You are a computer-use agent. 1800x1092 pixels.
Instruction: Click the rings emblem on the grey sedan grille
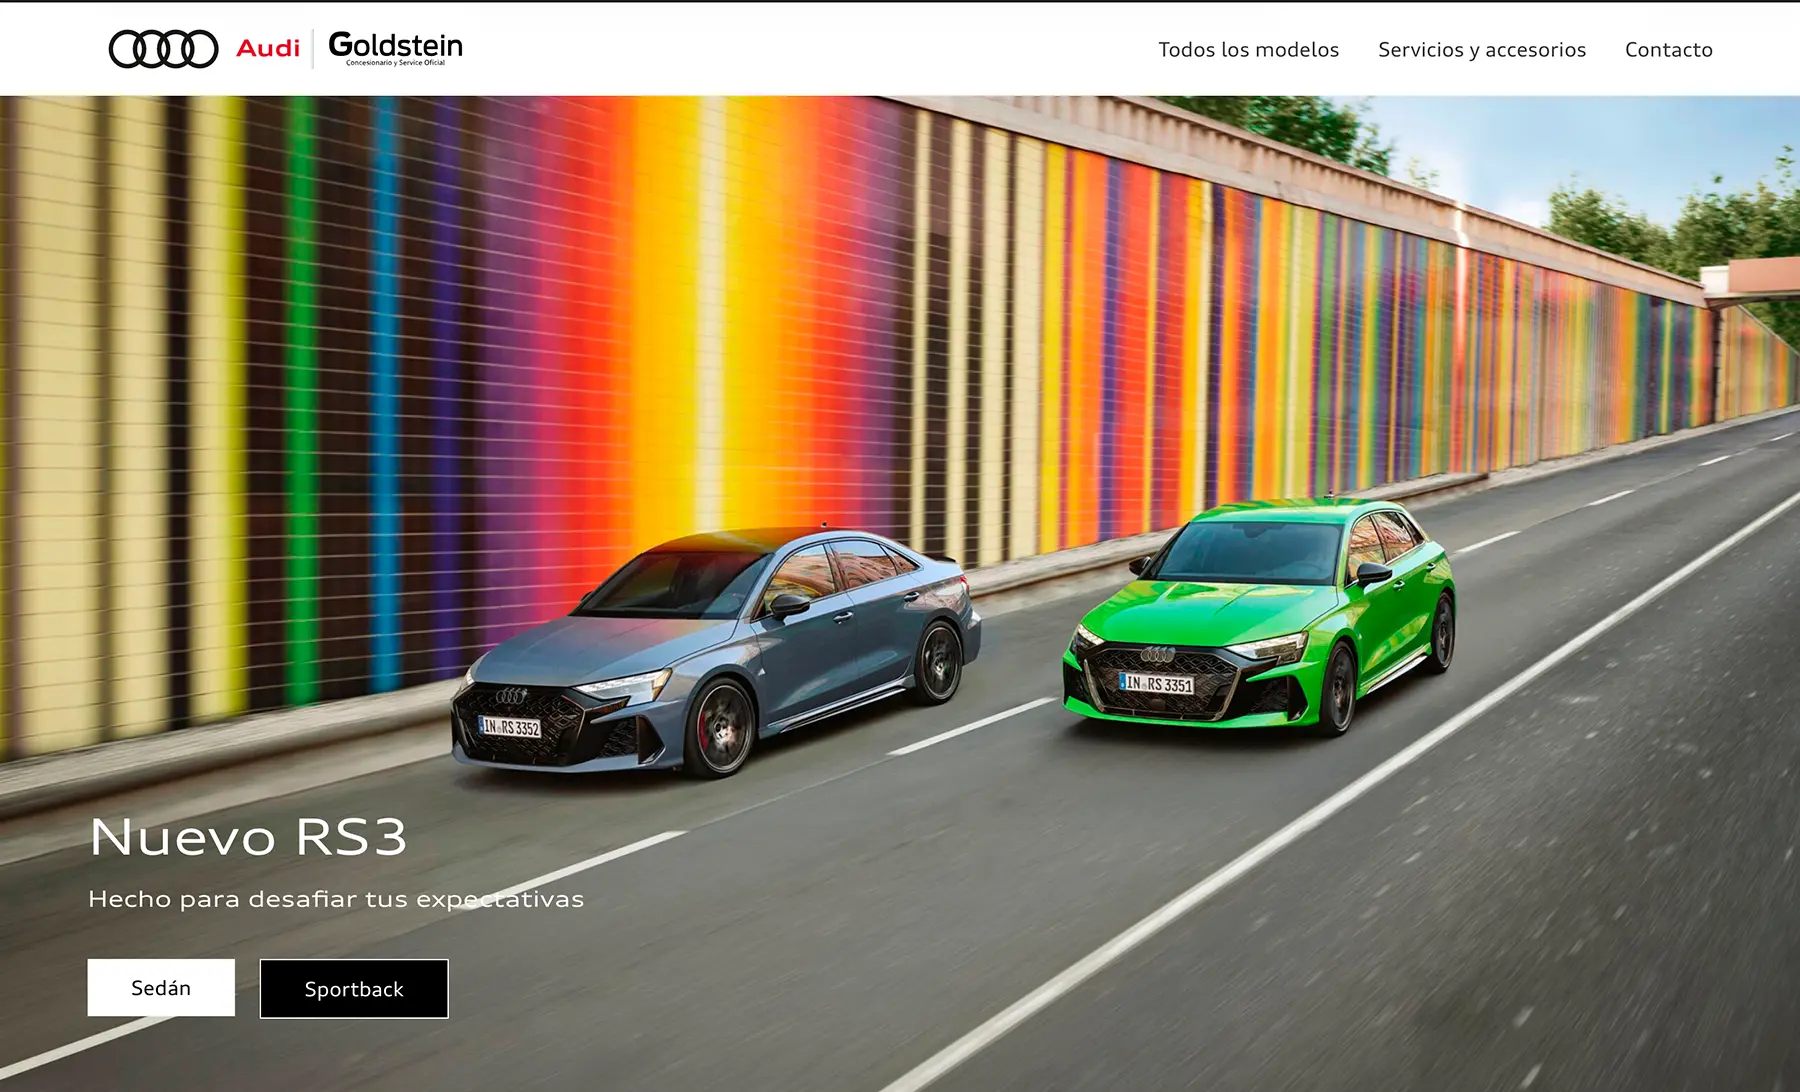coord(511,695)
